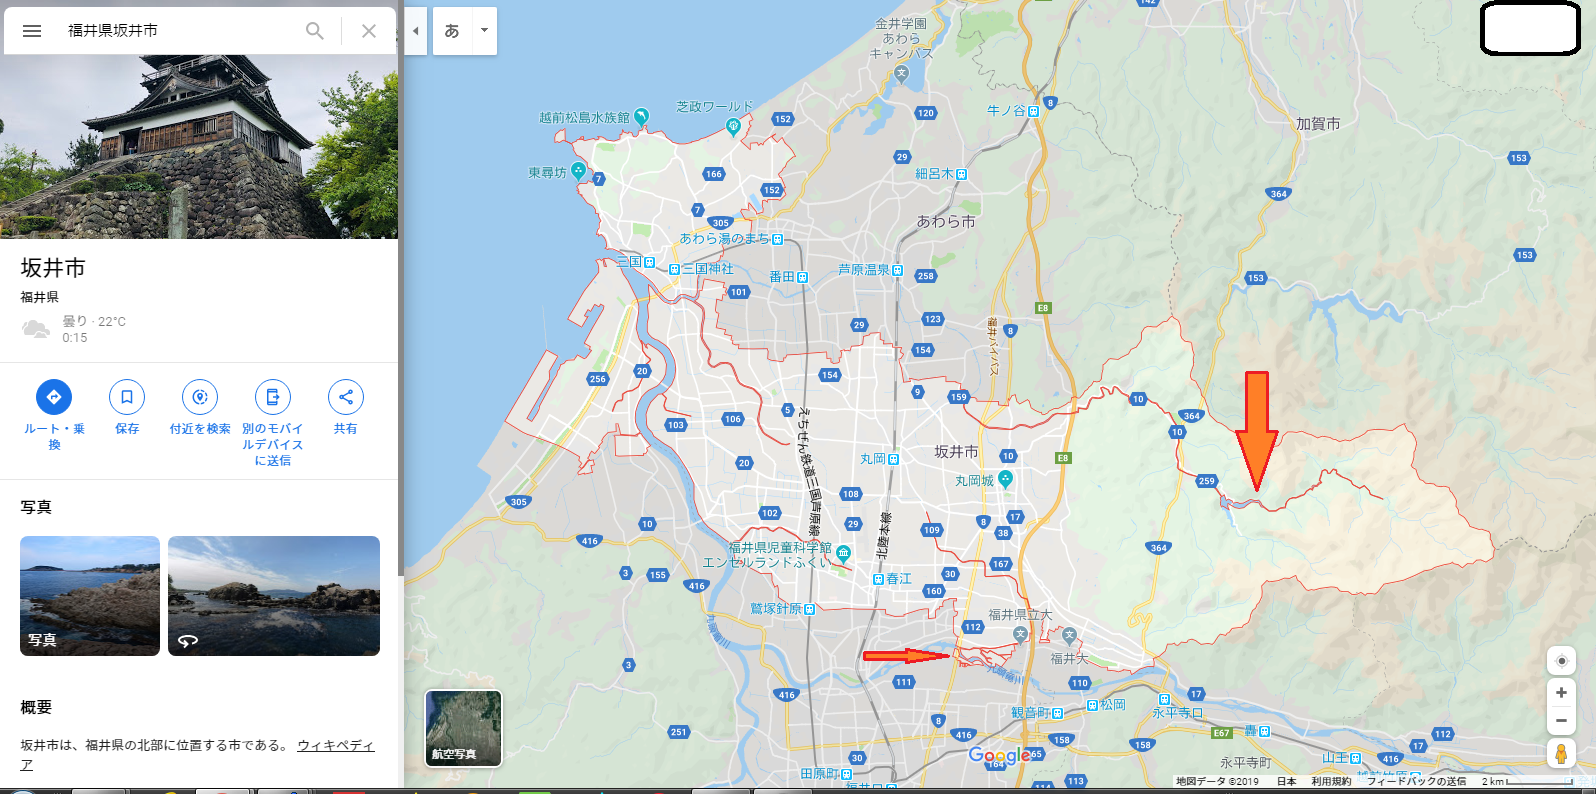1596x794 pixels.
Task: Collapse the side panel arrow
Action: [x=416, y=31]
